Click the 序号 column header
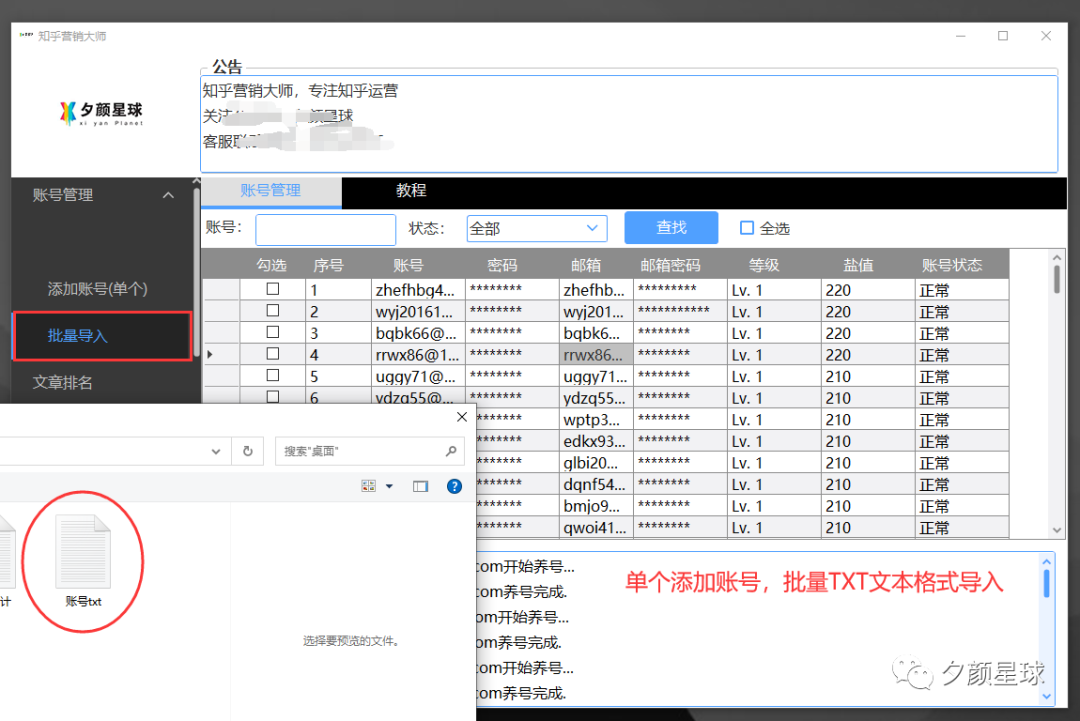 [329, 265]
